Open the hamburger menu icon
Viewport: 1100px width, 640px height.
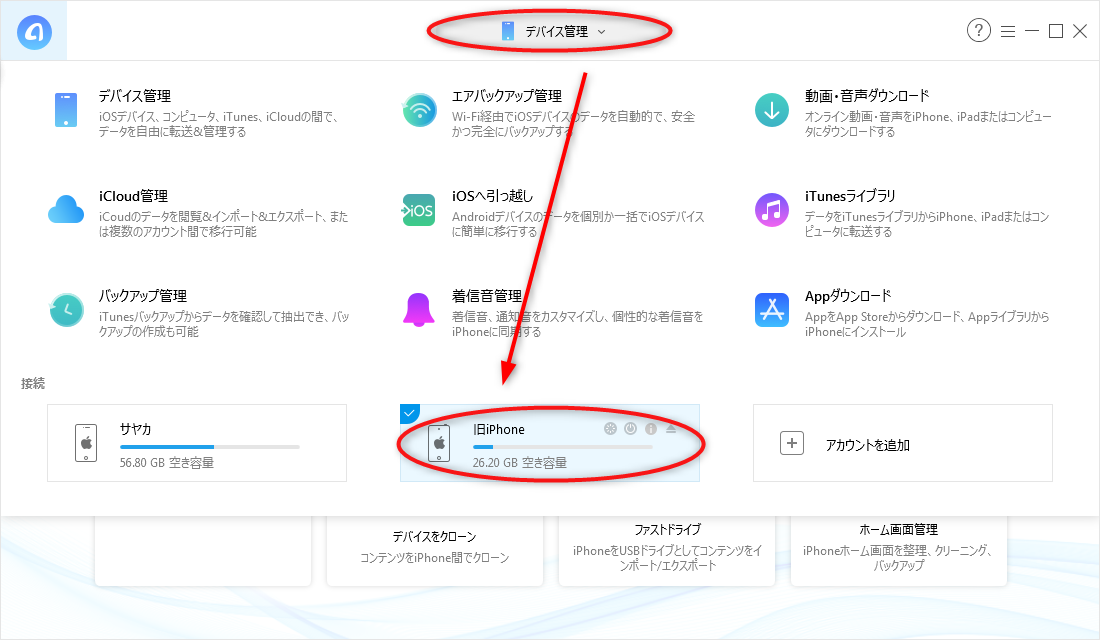coord(1008,31)
